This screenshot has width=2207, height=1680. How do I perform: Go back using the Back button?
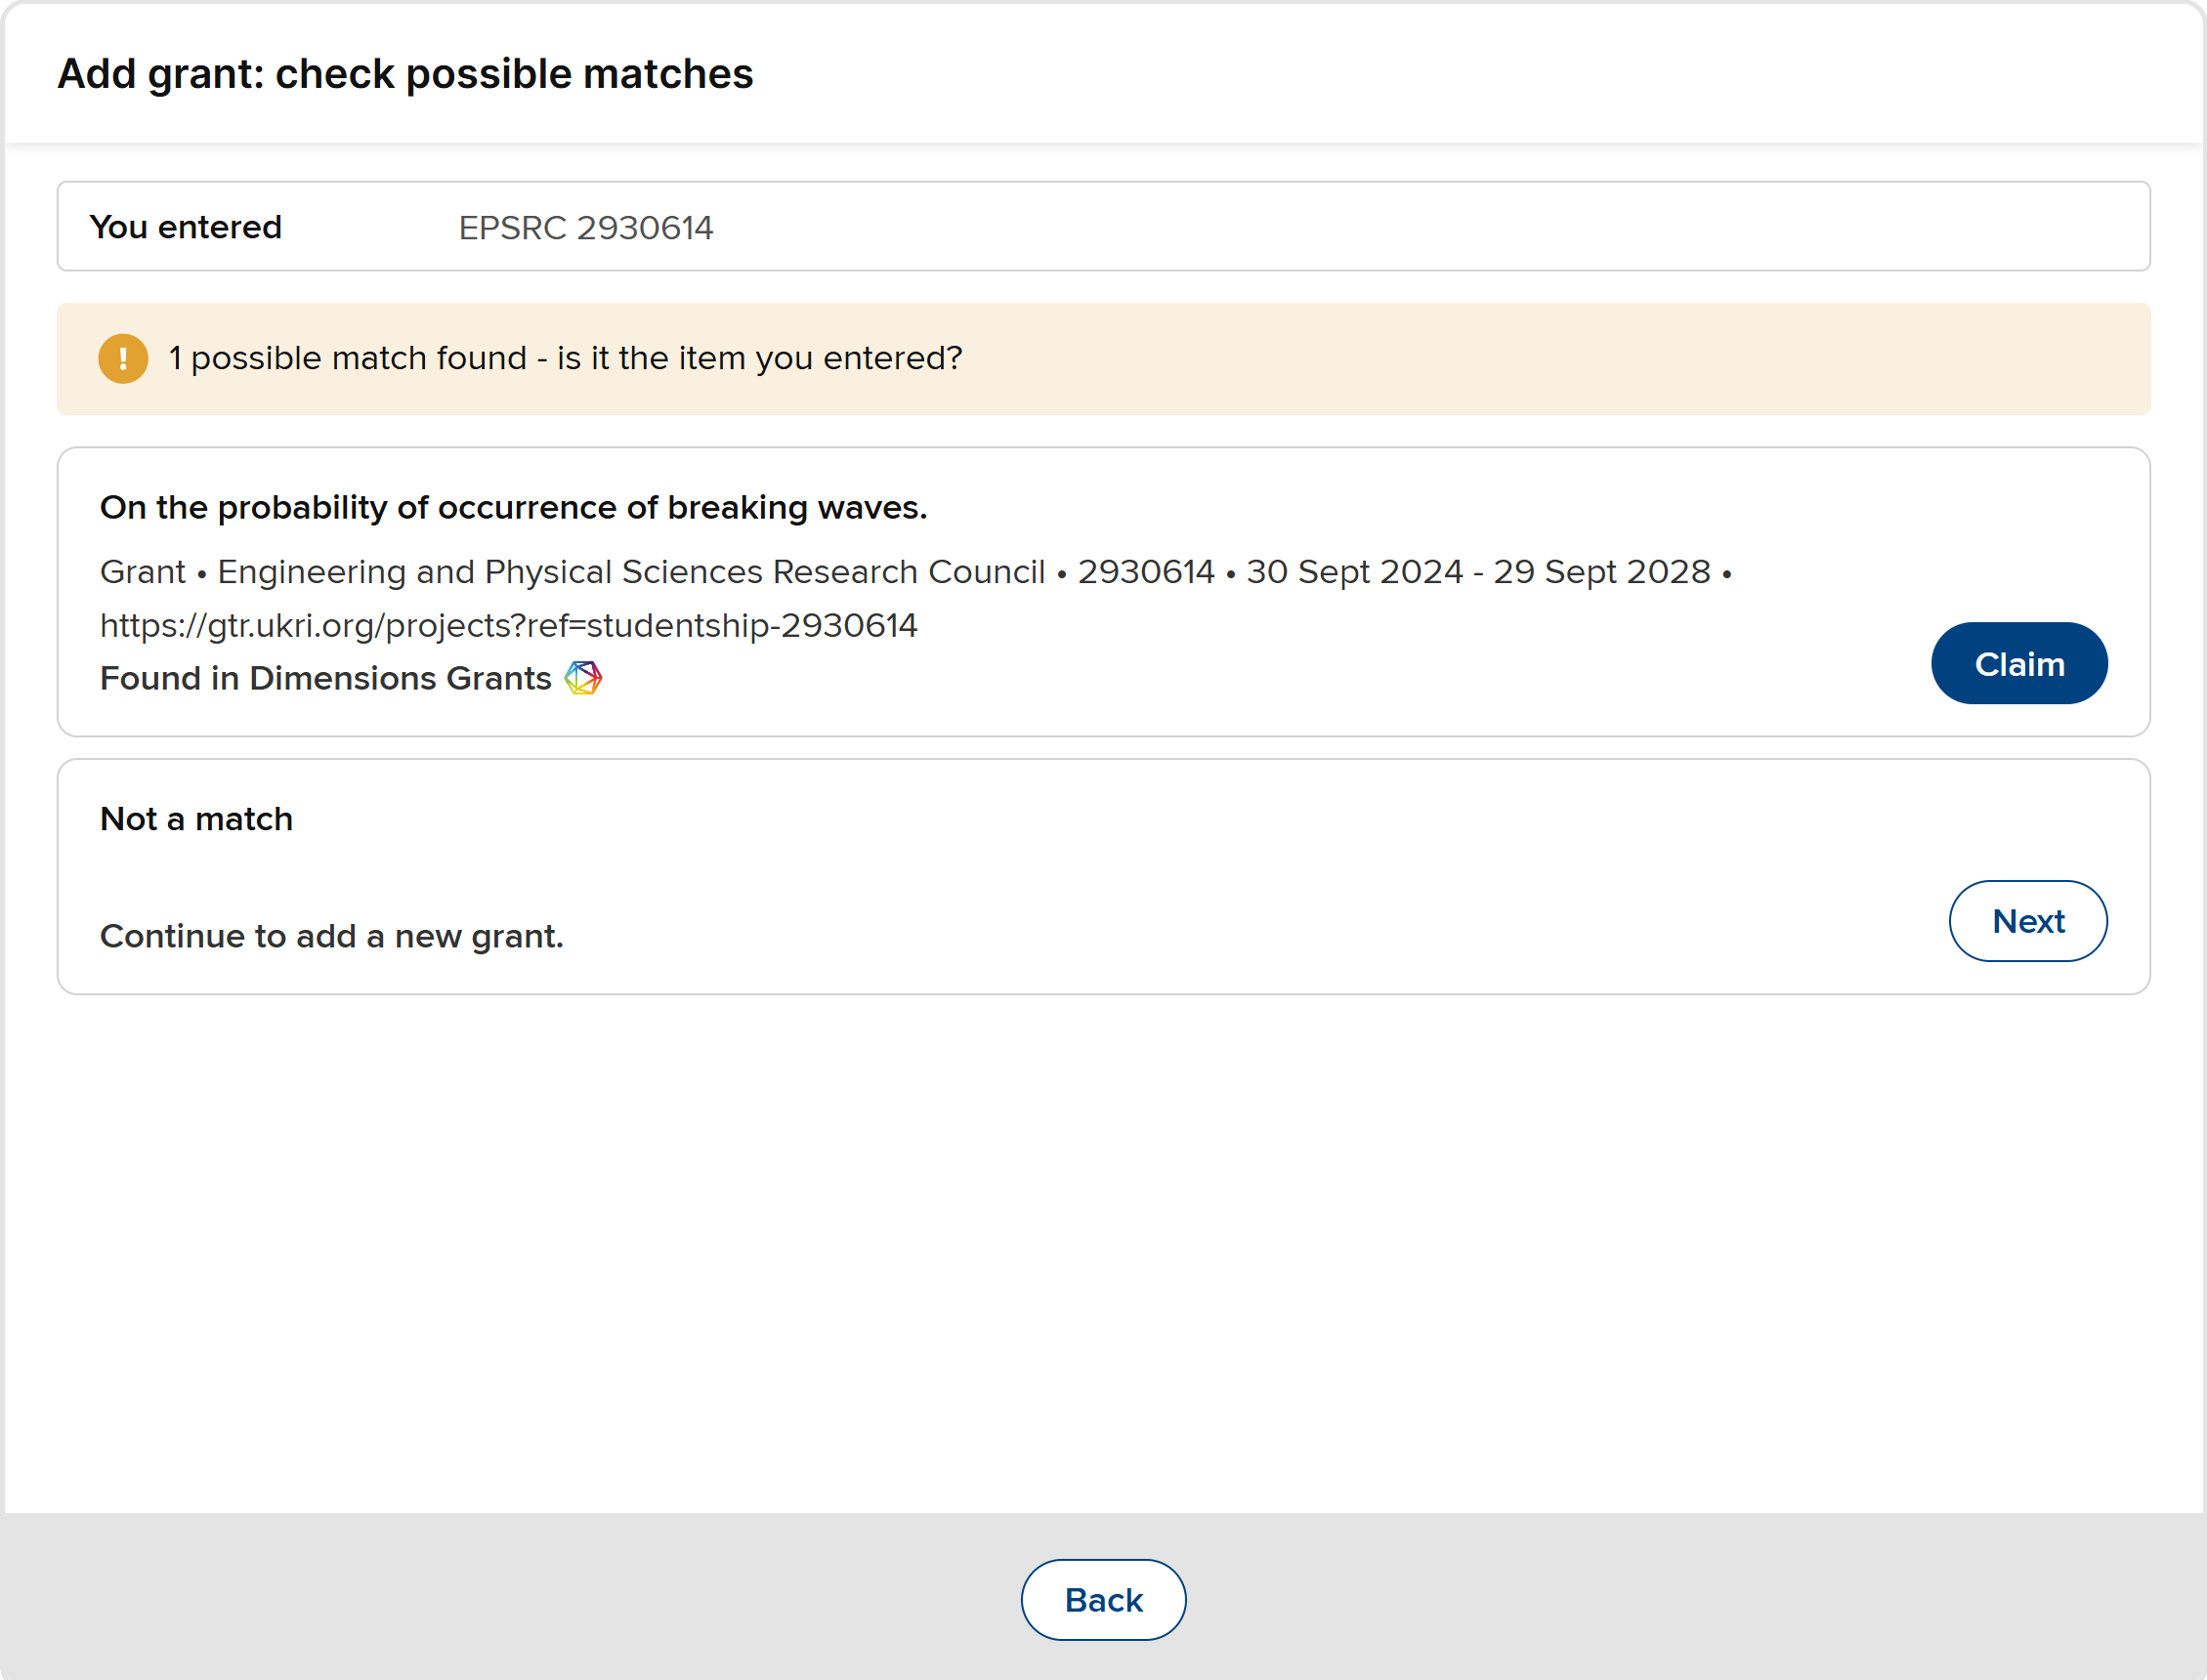(x=1103, y=1600)
